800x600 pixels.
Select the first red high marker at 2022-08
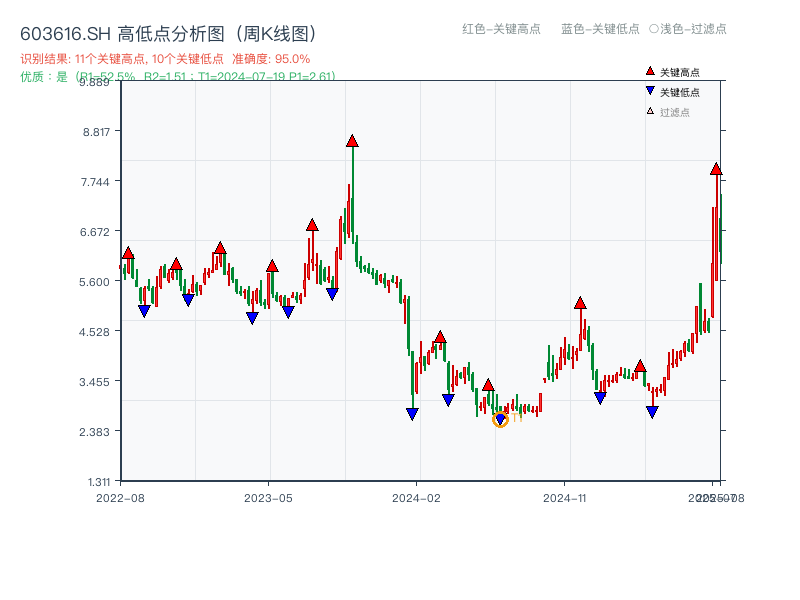(128, 253)
